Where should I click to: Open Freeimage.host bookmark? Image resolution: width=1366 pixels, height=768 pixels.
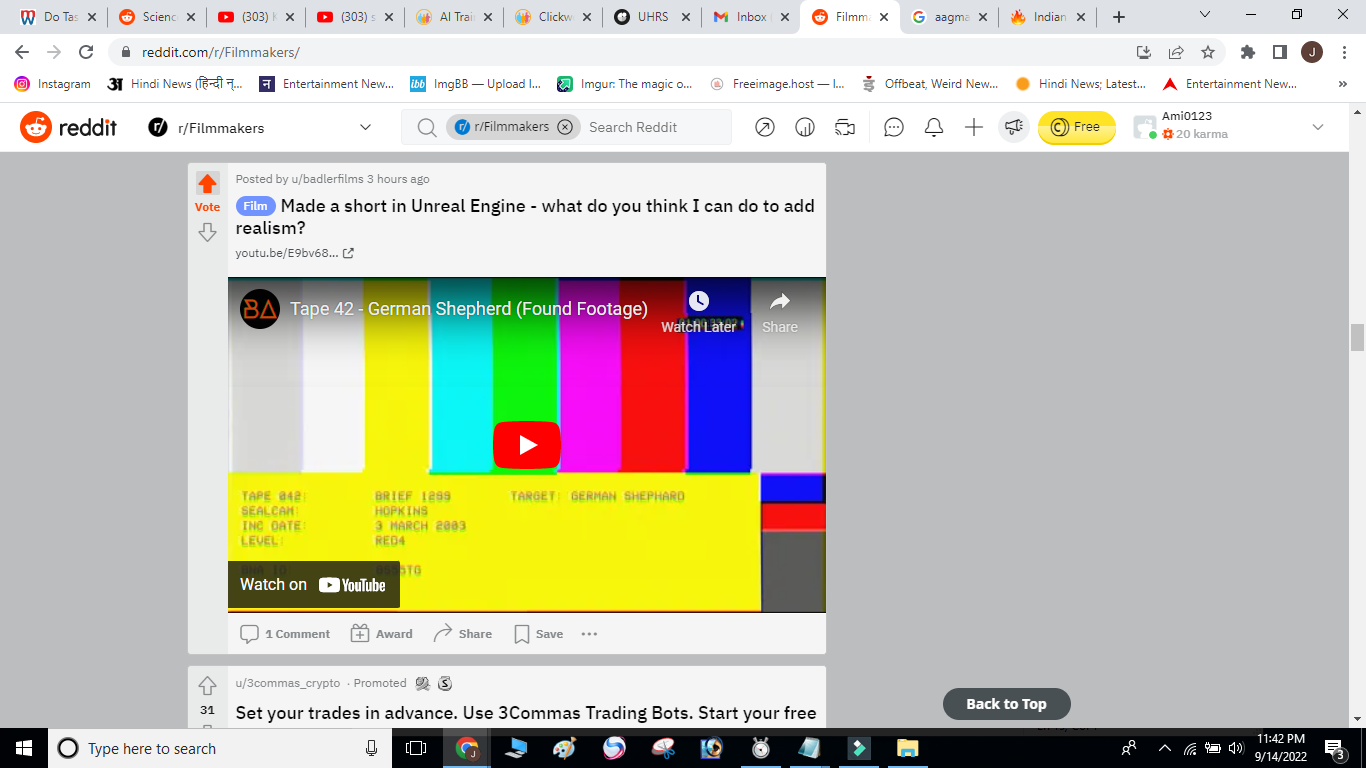(x=777, y=84)
